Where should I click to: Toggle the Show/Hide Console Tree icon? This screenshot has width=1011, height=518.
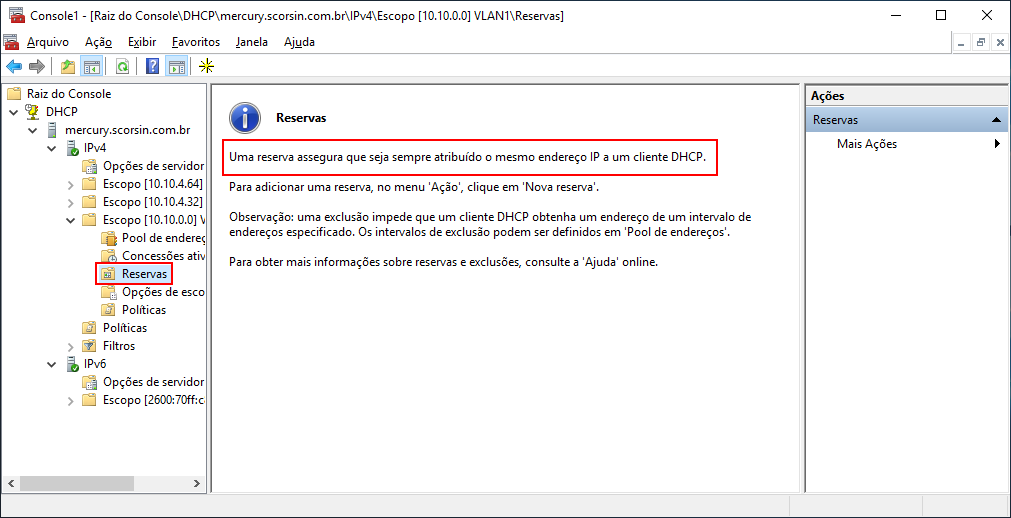pyautogui.click(x=91, y=66)
